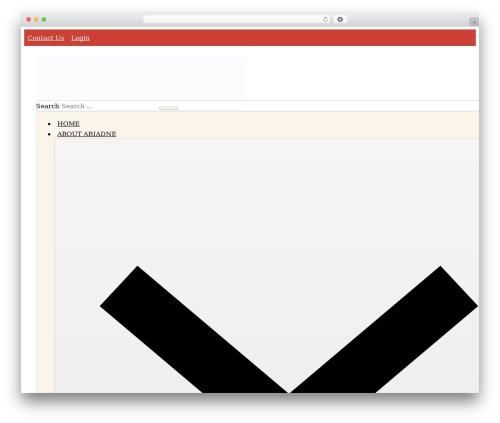The height and width of the screenshot is (423, 500).
Task: Maximize window with the green button
Action: click(44, 19)
